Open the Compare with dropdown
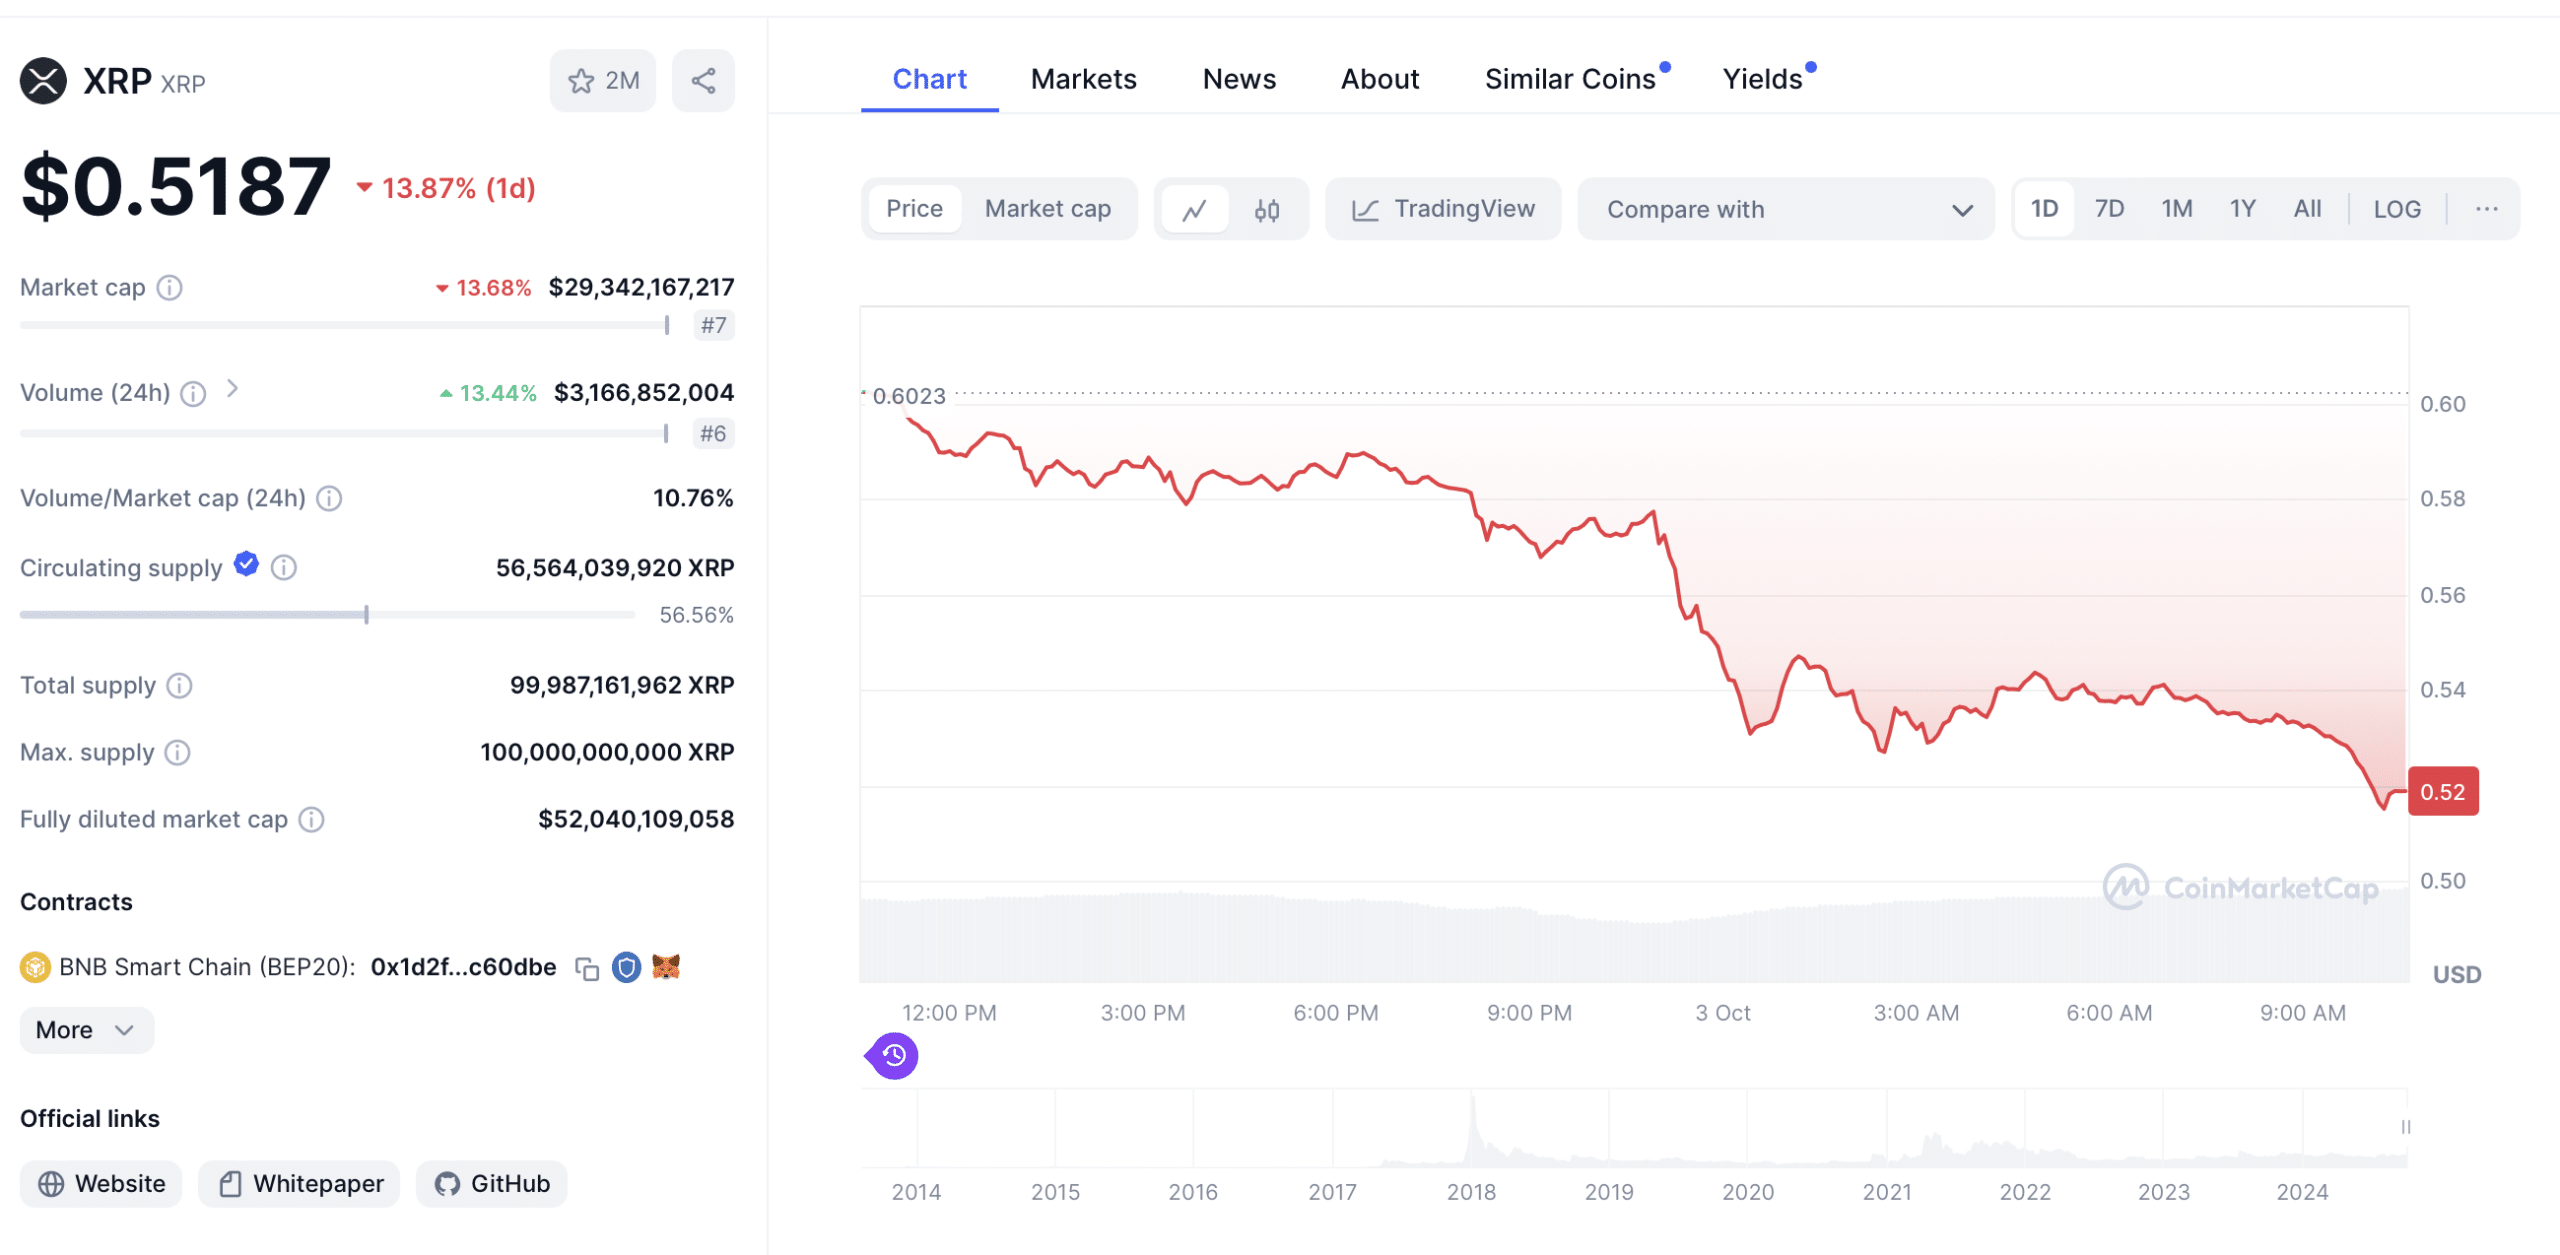This screenshot has width=2560, height=1255. coord(1786,210)
